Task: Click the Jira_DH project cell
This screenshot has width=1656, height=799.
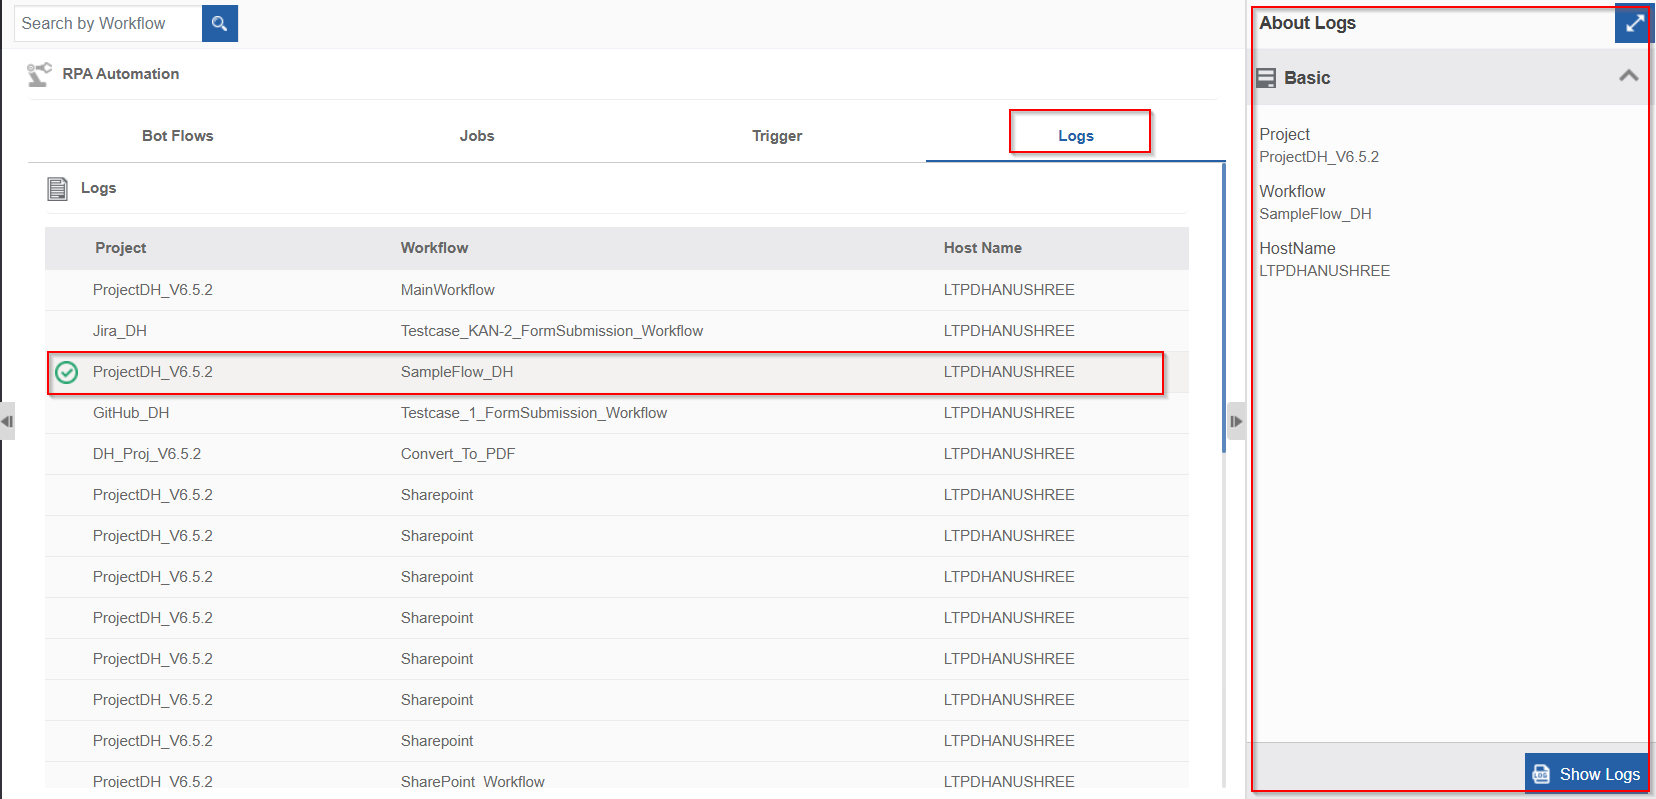Action: pos(120,331)
